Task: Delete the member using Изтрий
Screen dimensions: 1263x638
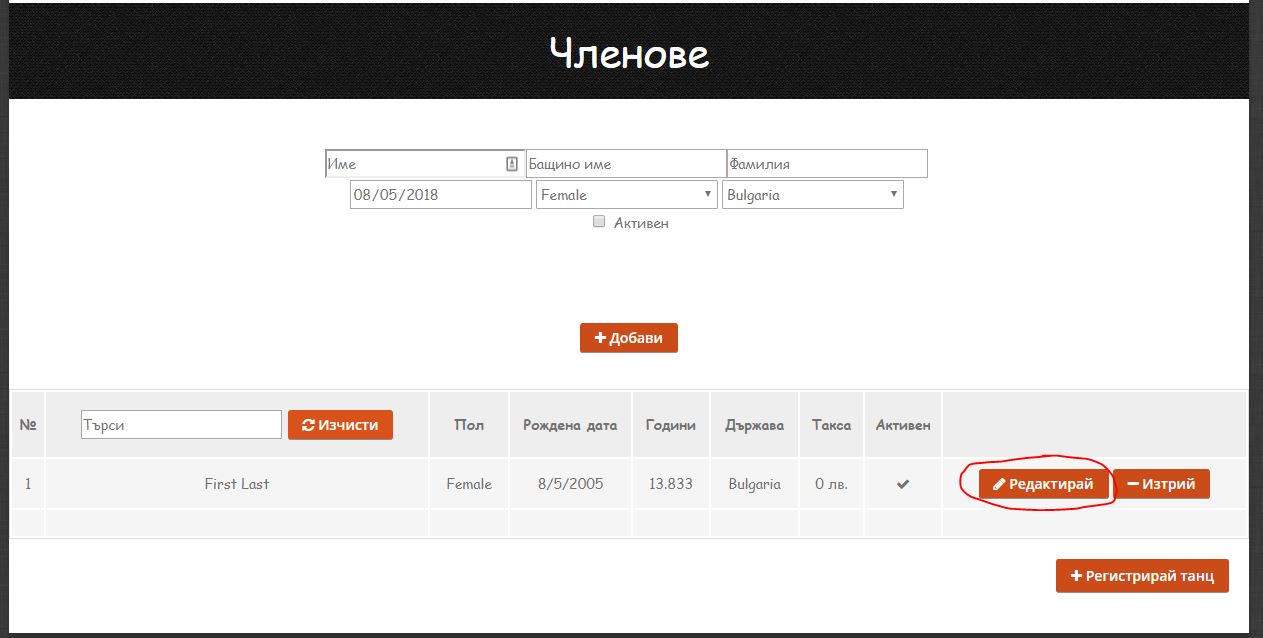Action: 1161,484
